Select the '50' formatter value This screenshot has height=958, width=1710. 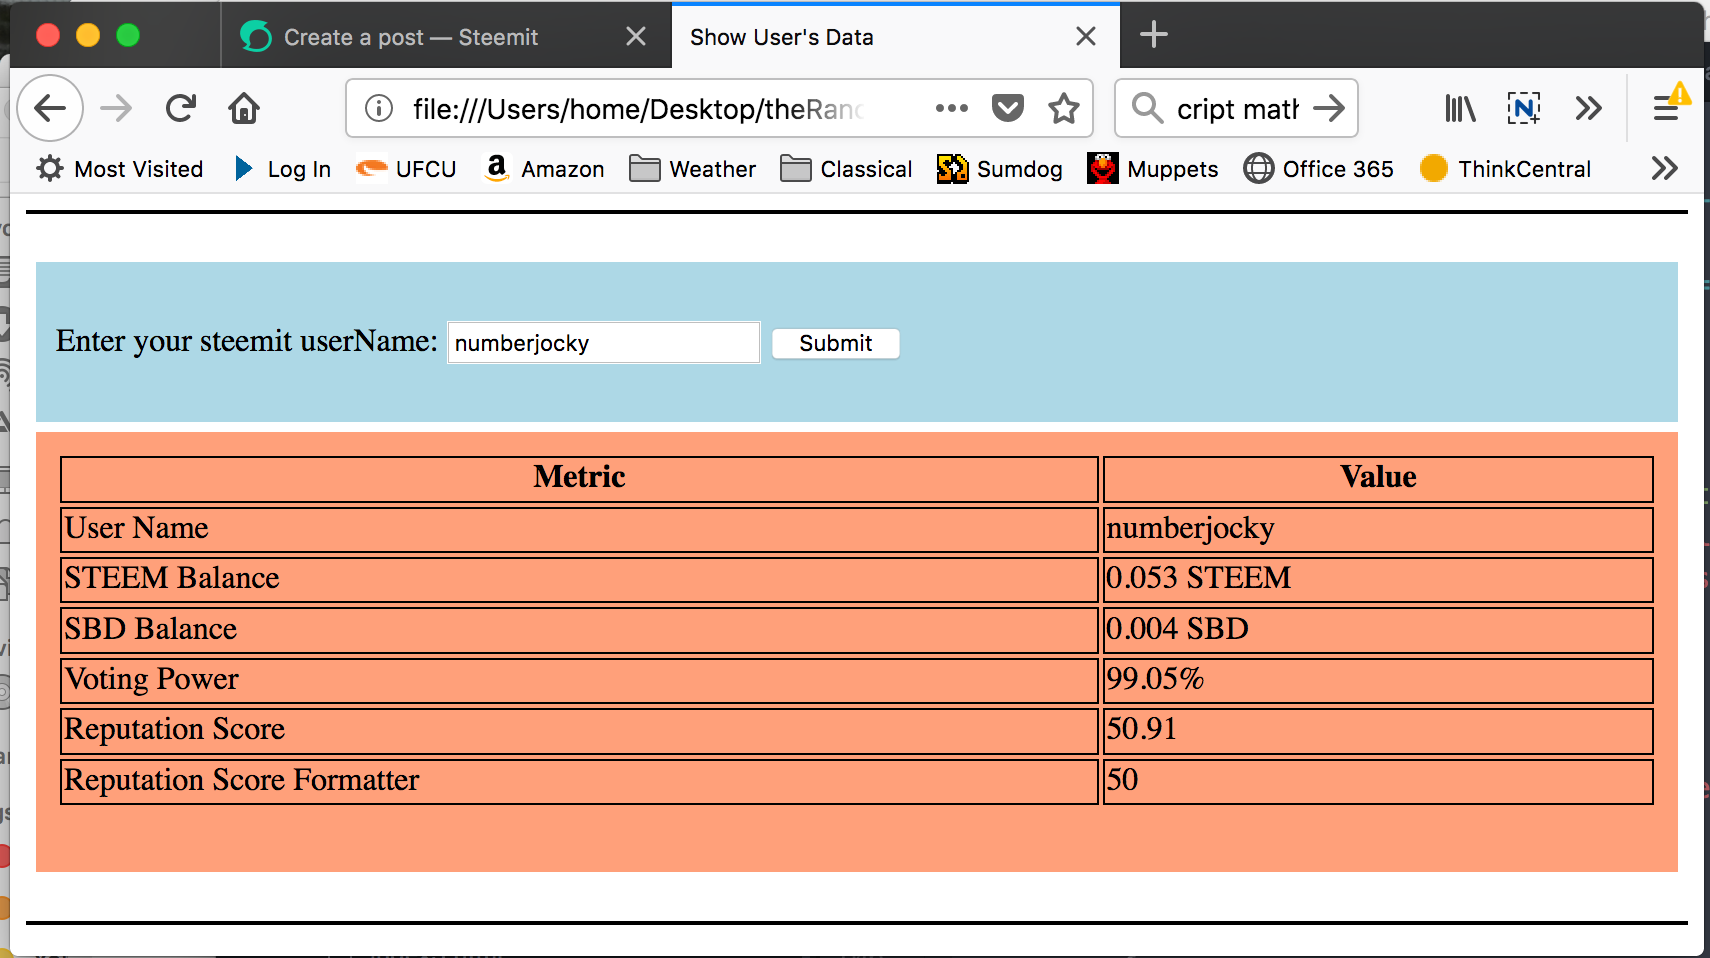(1378, 781)
